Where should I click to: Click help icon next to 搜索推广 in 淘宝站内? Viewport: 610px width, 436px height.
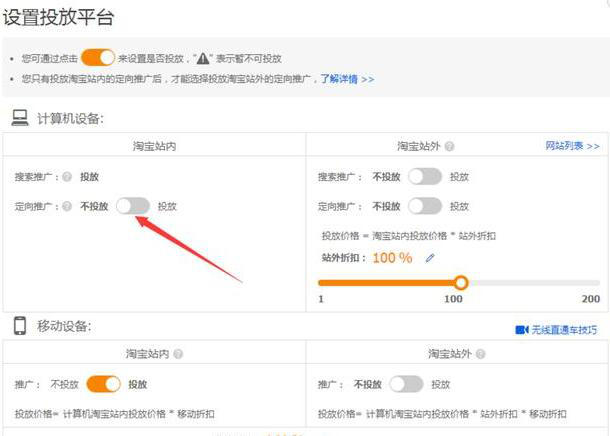(x=67, y=177)
